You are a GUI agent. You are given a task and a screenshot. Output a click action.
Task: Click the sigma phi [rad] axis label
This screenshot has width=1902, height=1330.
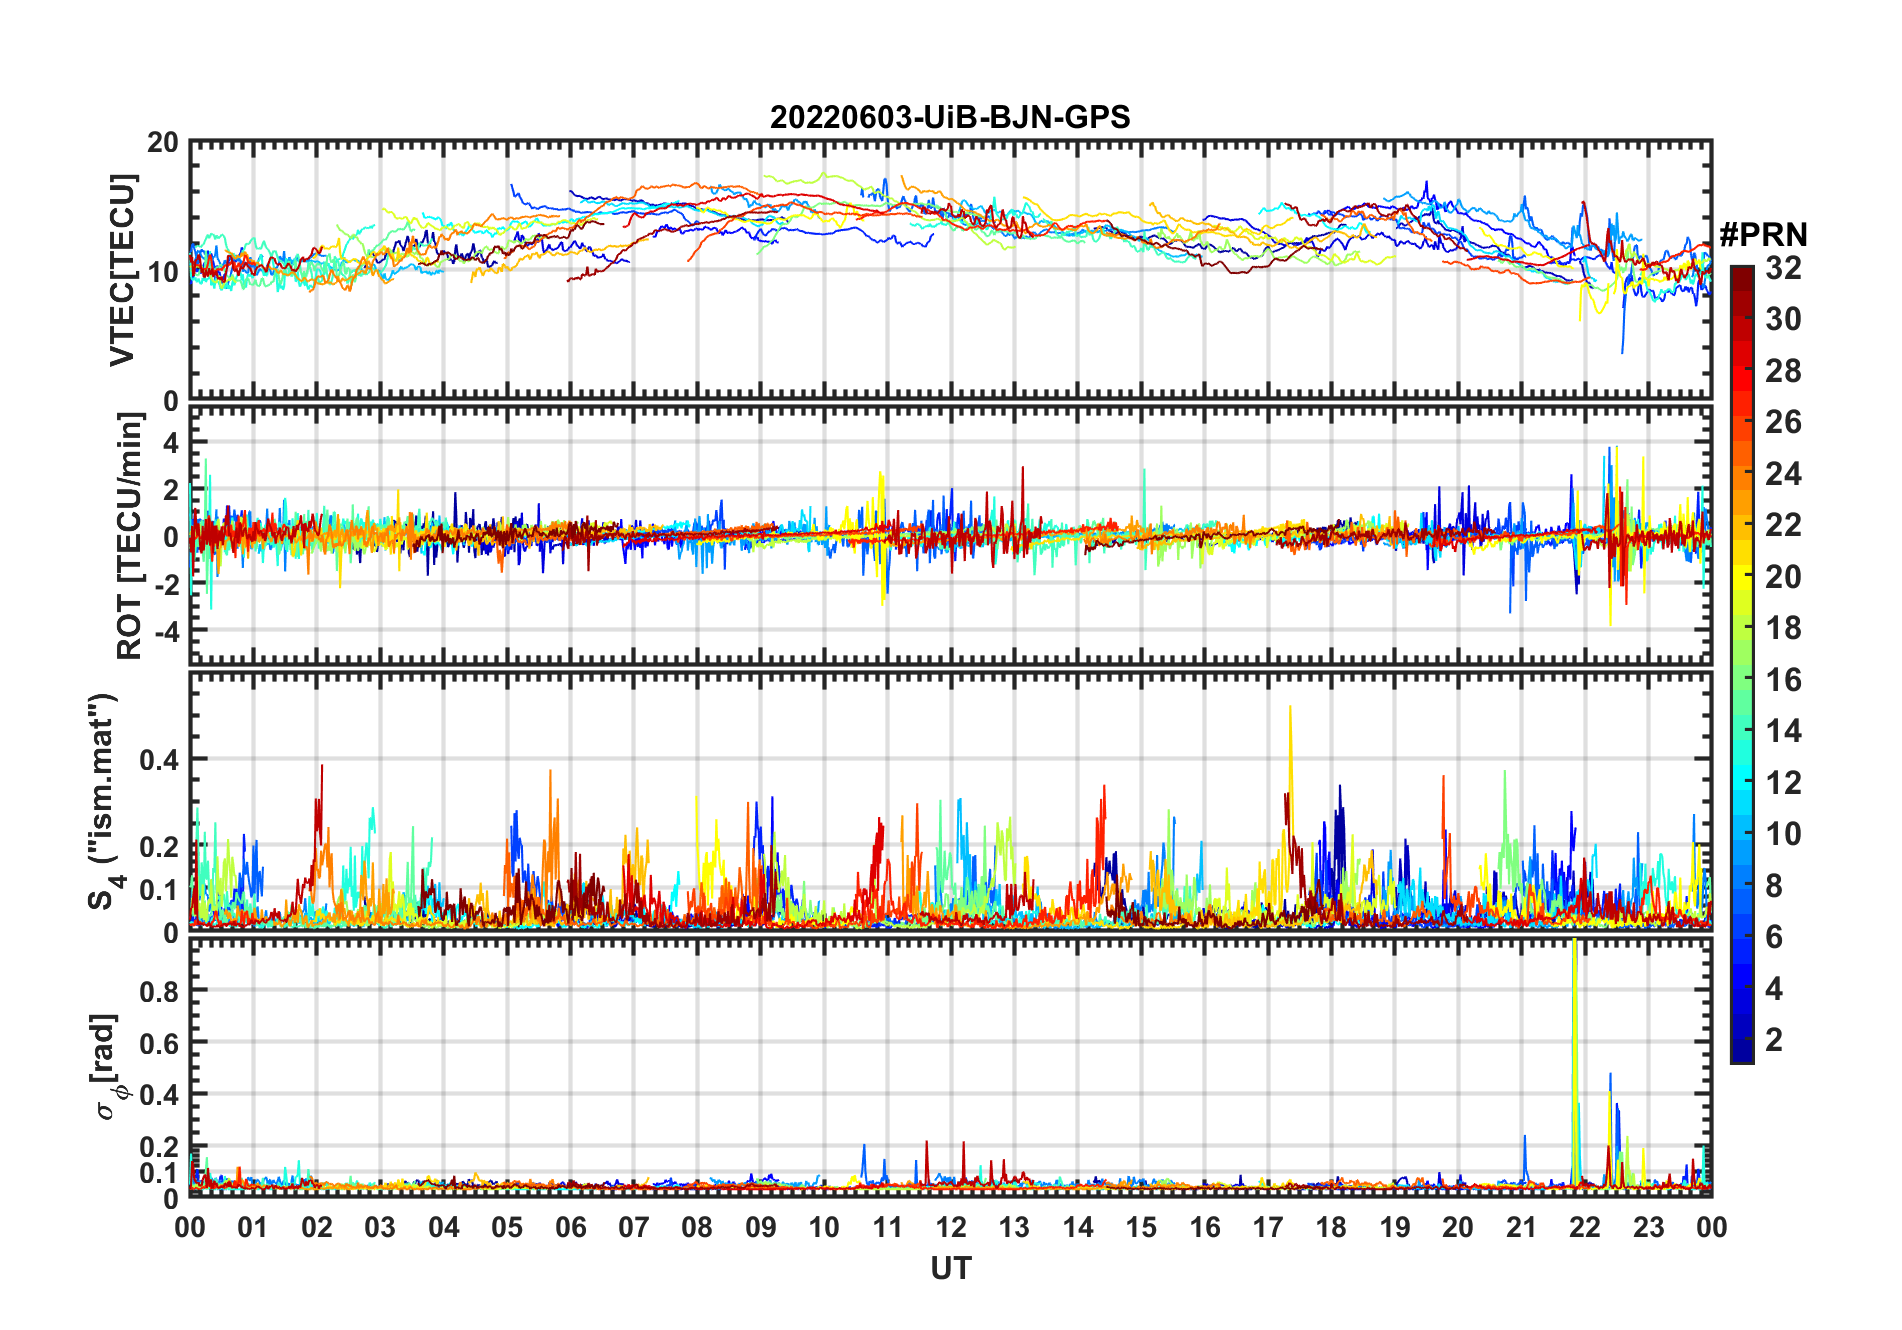pos(110,1067)
